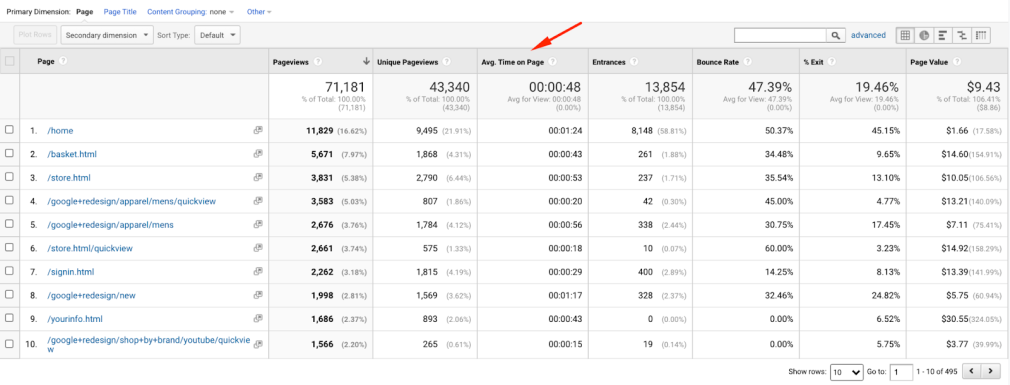Sort by Entrances column header
This screenshot has width=1010, height=385.
[x=609, y=62]
